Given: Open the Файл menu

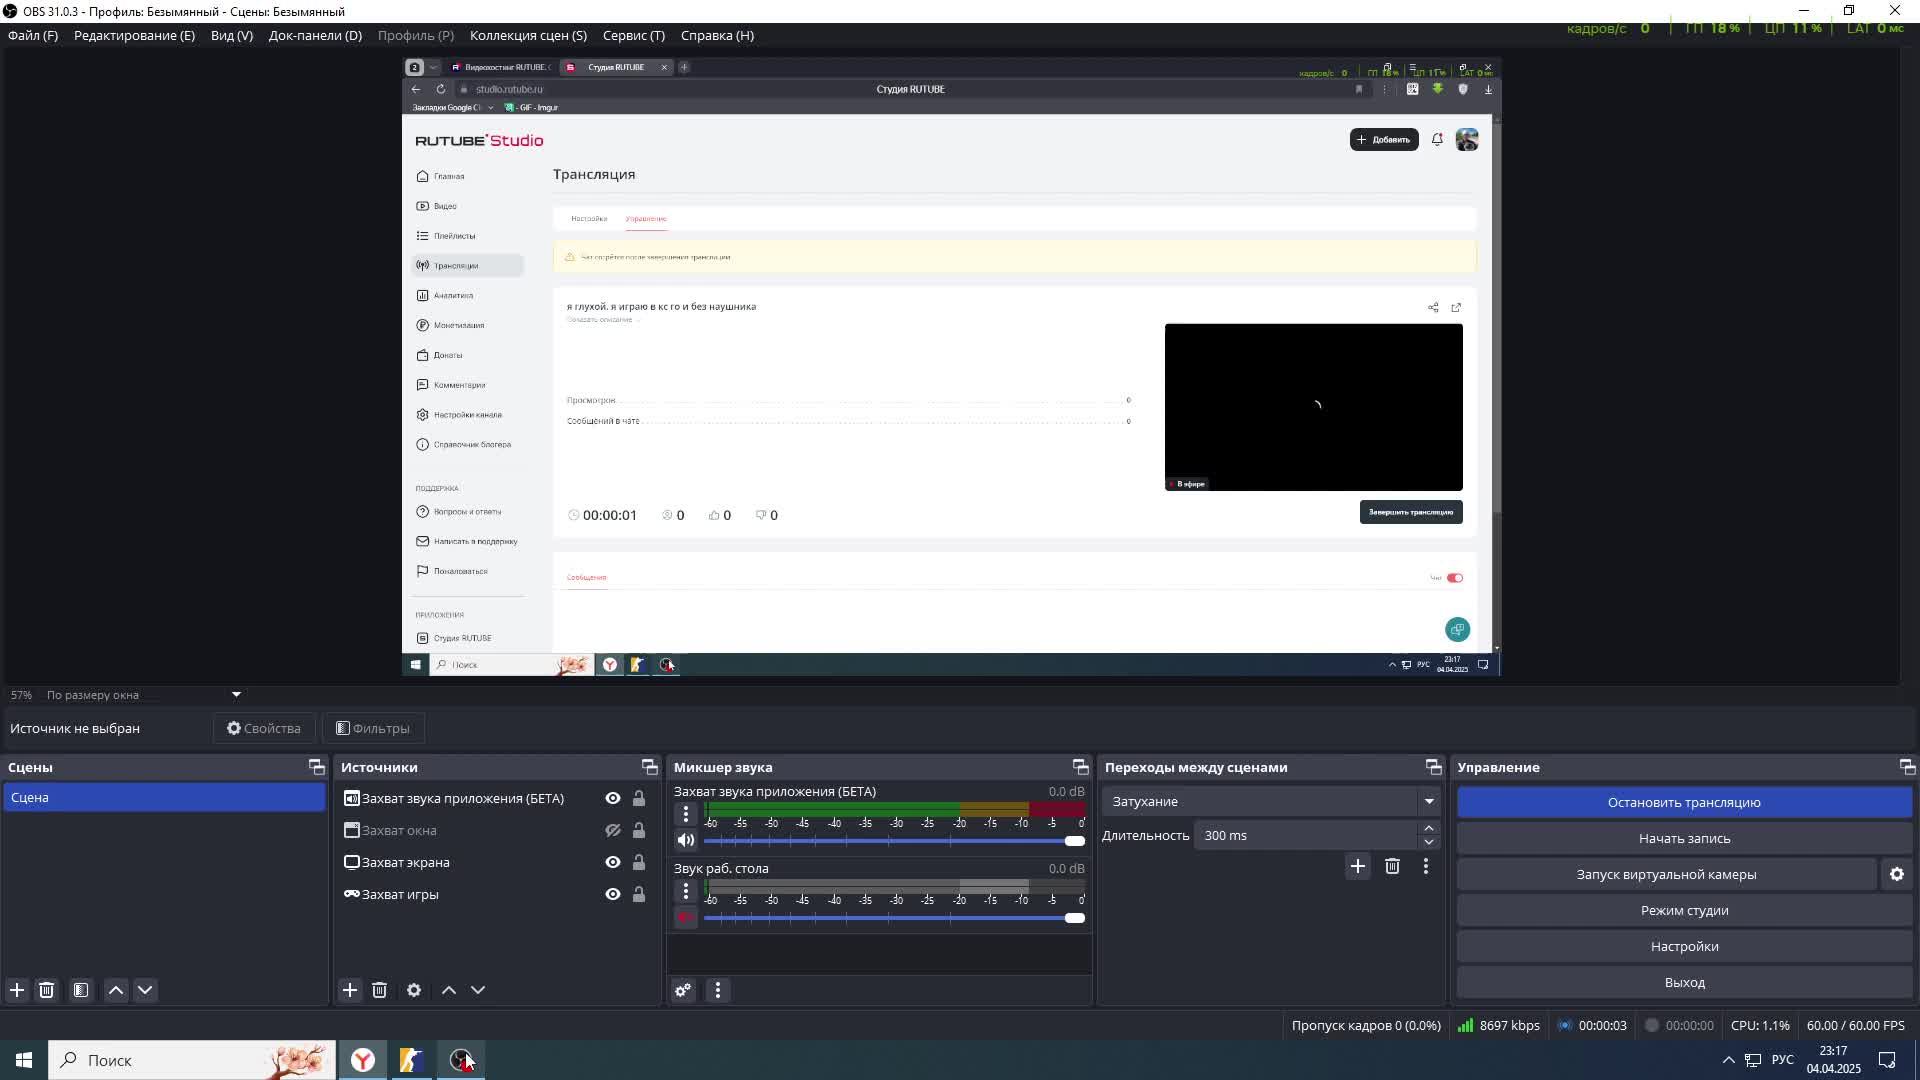Looking at the screenshot, I should (x=33, y=35).
